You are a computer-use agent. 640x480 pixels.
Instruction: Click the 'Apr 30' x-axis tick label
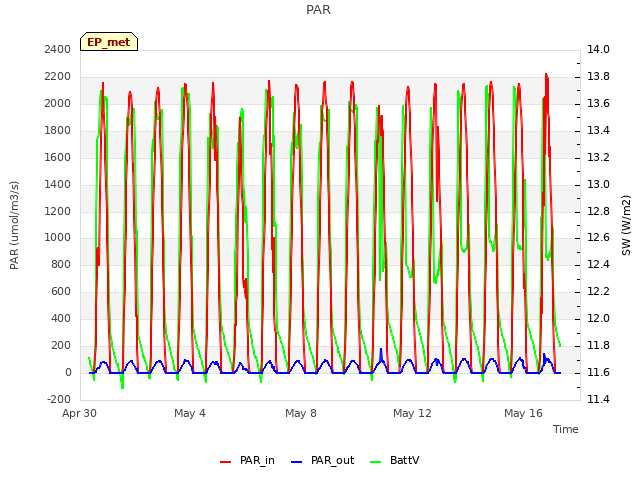click(x=79, y=413)
